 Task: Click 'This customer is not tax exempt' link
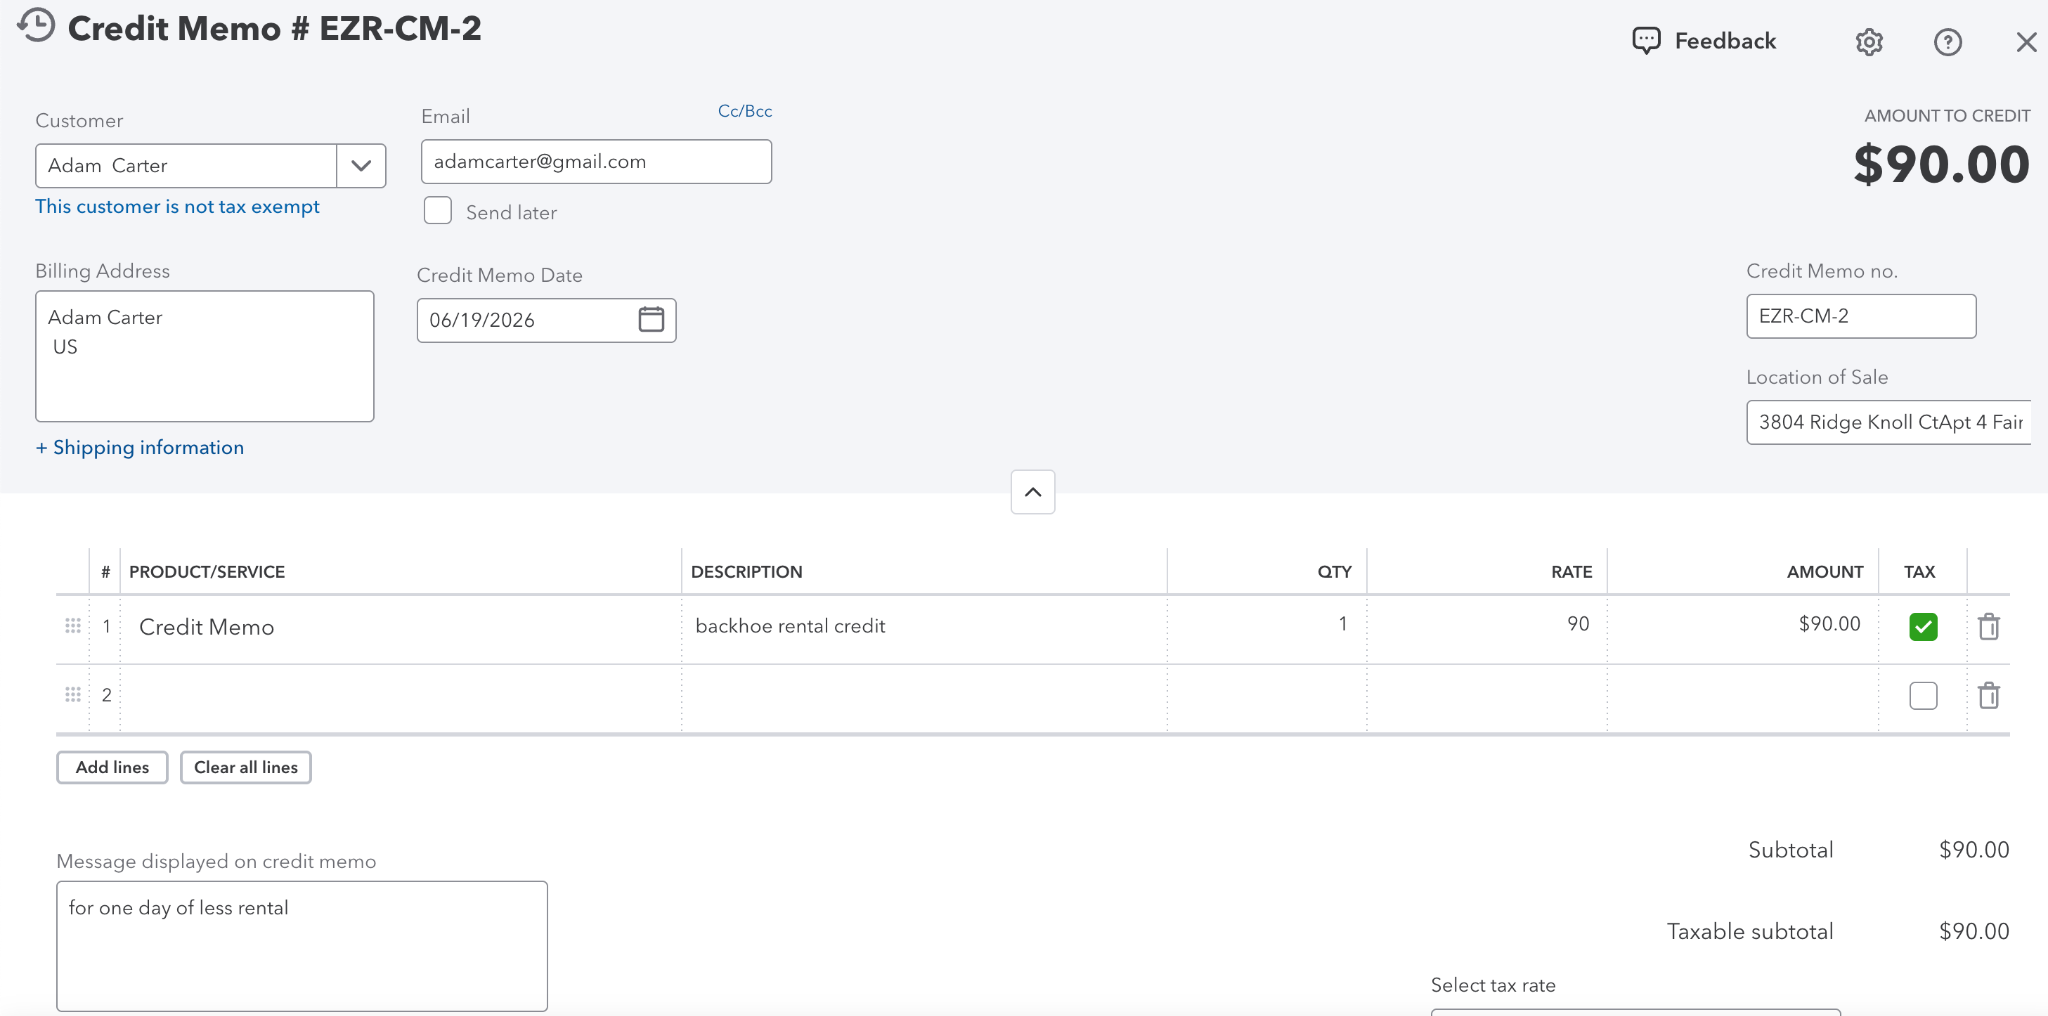click(177, 206)
